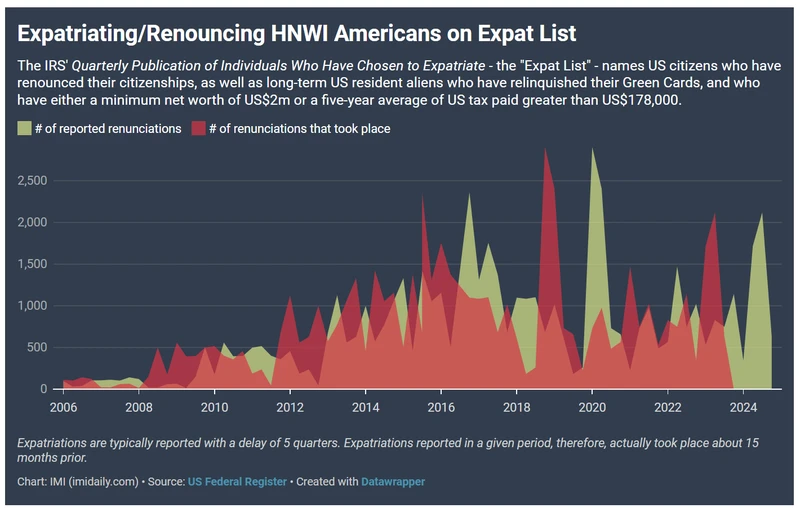800x508 pixels.
Task: Click the green peak at far right after 2024
Action: point(762,230)
